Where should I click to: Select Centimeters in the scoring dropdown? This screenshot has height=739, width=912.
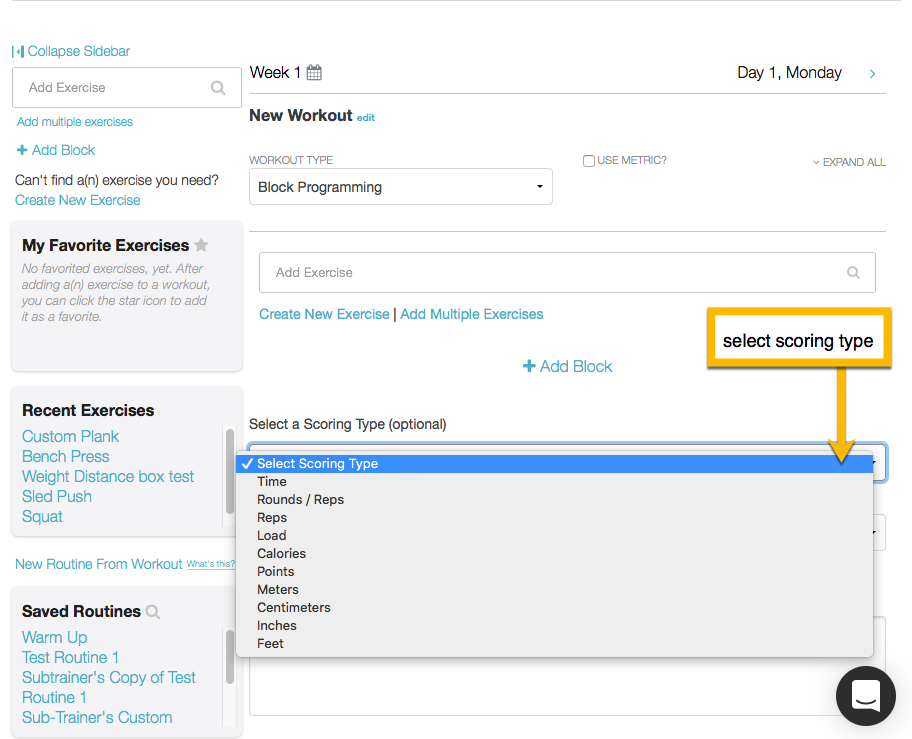click(293, 608)
